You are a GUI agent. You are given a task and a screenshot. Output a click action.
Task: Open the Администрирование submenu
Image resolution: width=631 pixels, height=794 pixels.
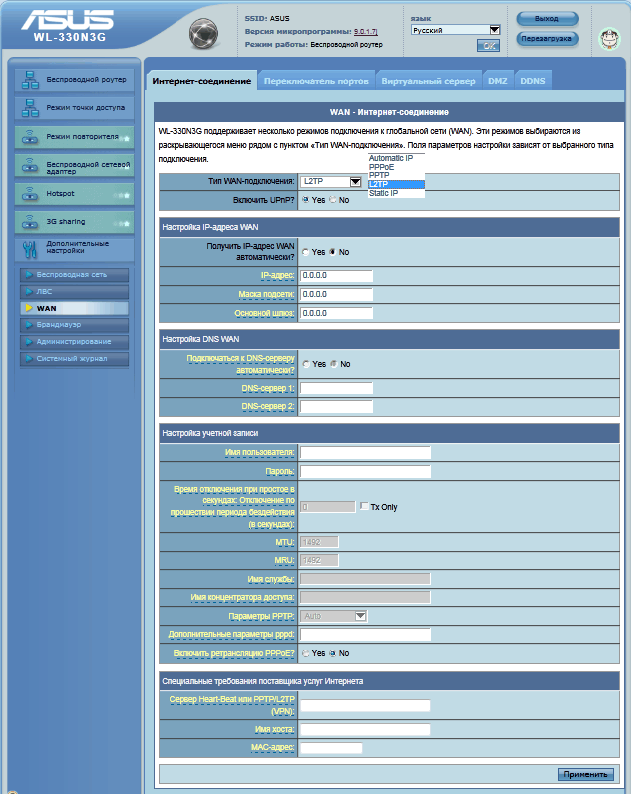[74, 342]
